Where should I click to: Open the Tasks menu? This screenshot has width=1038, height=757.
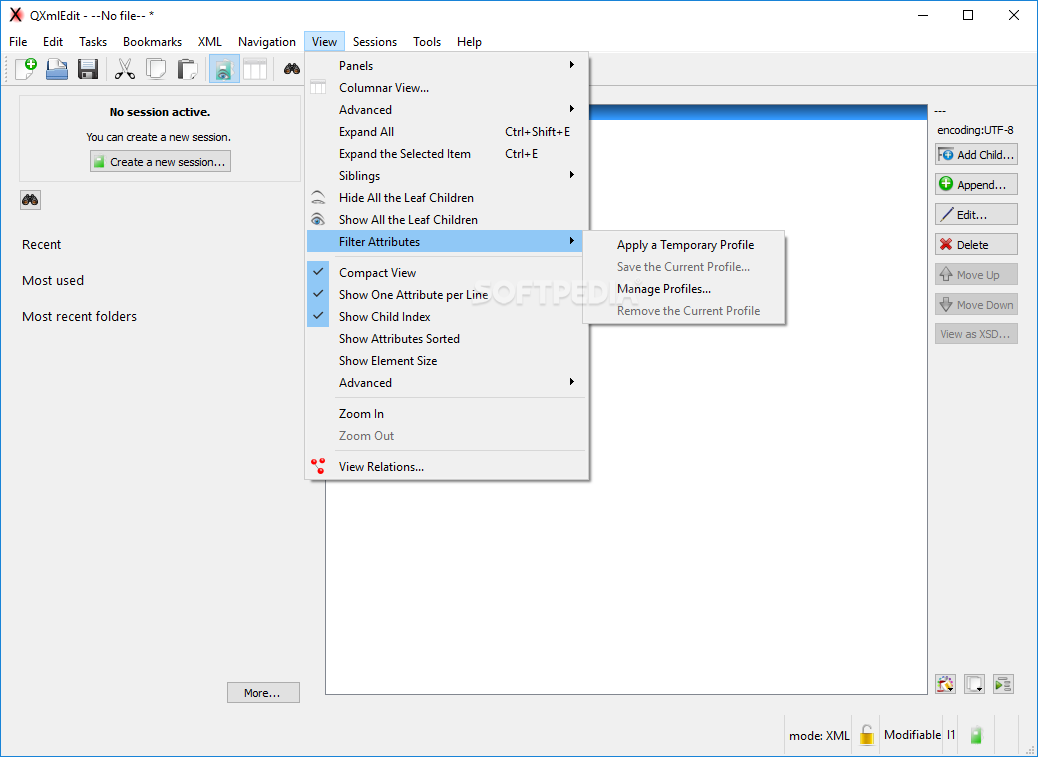click(x=93, y=42)
